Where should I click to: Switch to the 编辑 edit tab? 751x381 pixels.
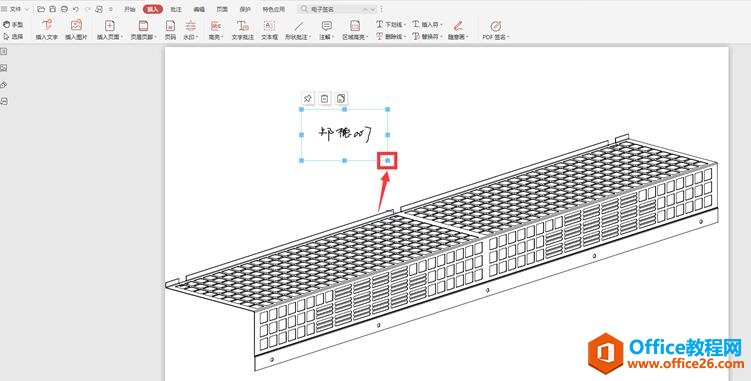click(x=199, y=9)
